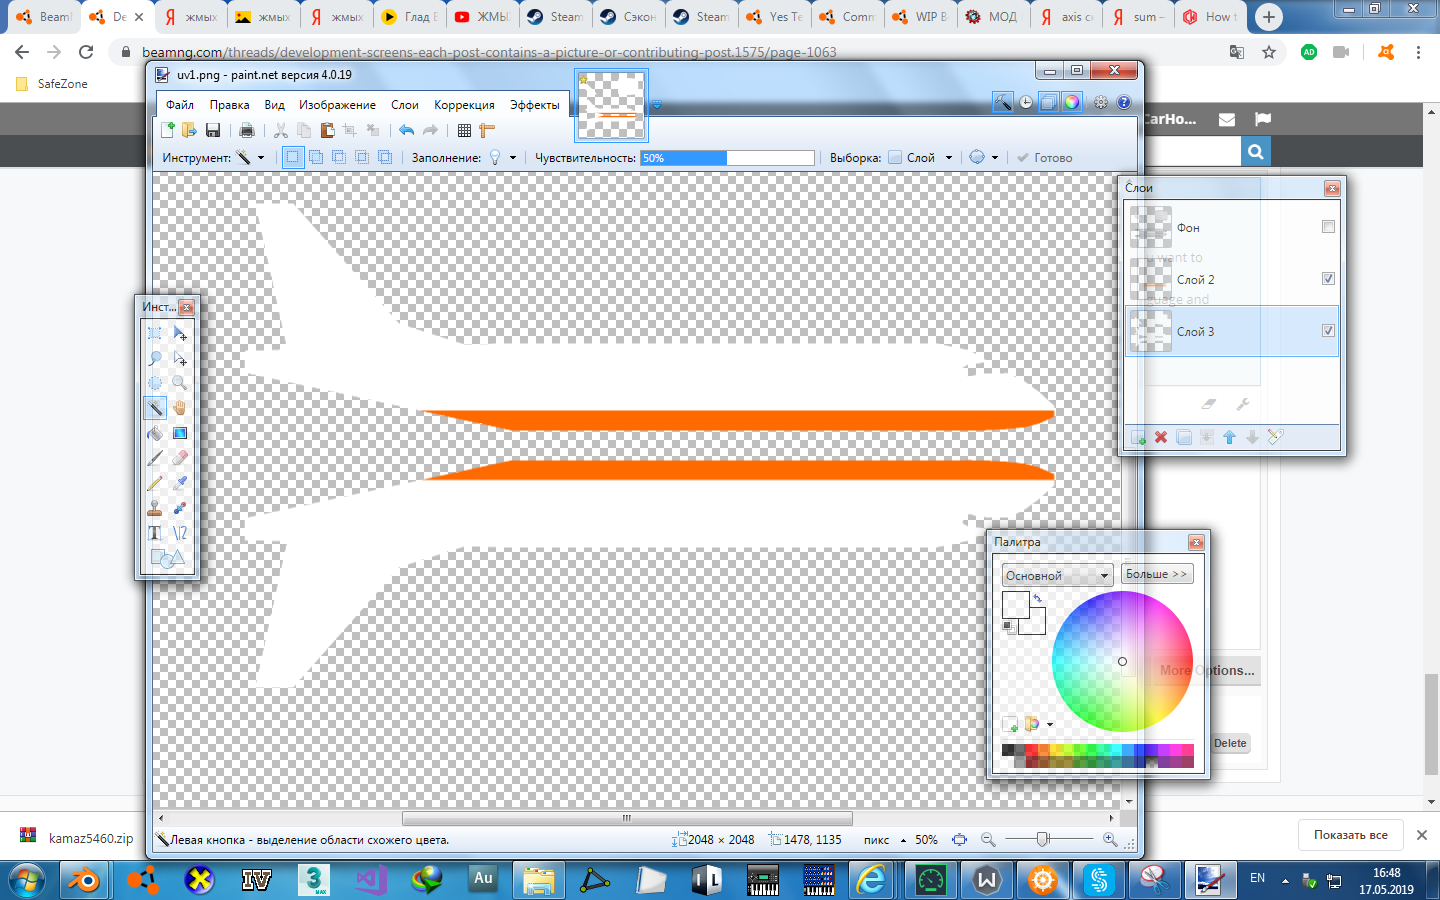
Task: Select the Color Picker eyedropper tool
Action: pos(180,483)
